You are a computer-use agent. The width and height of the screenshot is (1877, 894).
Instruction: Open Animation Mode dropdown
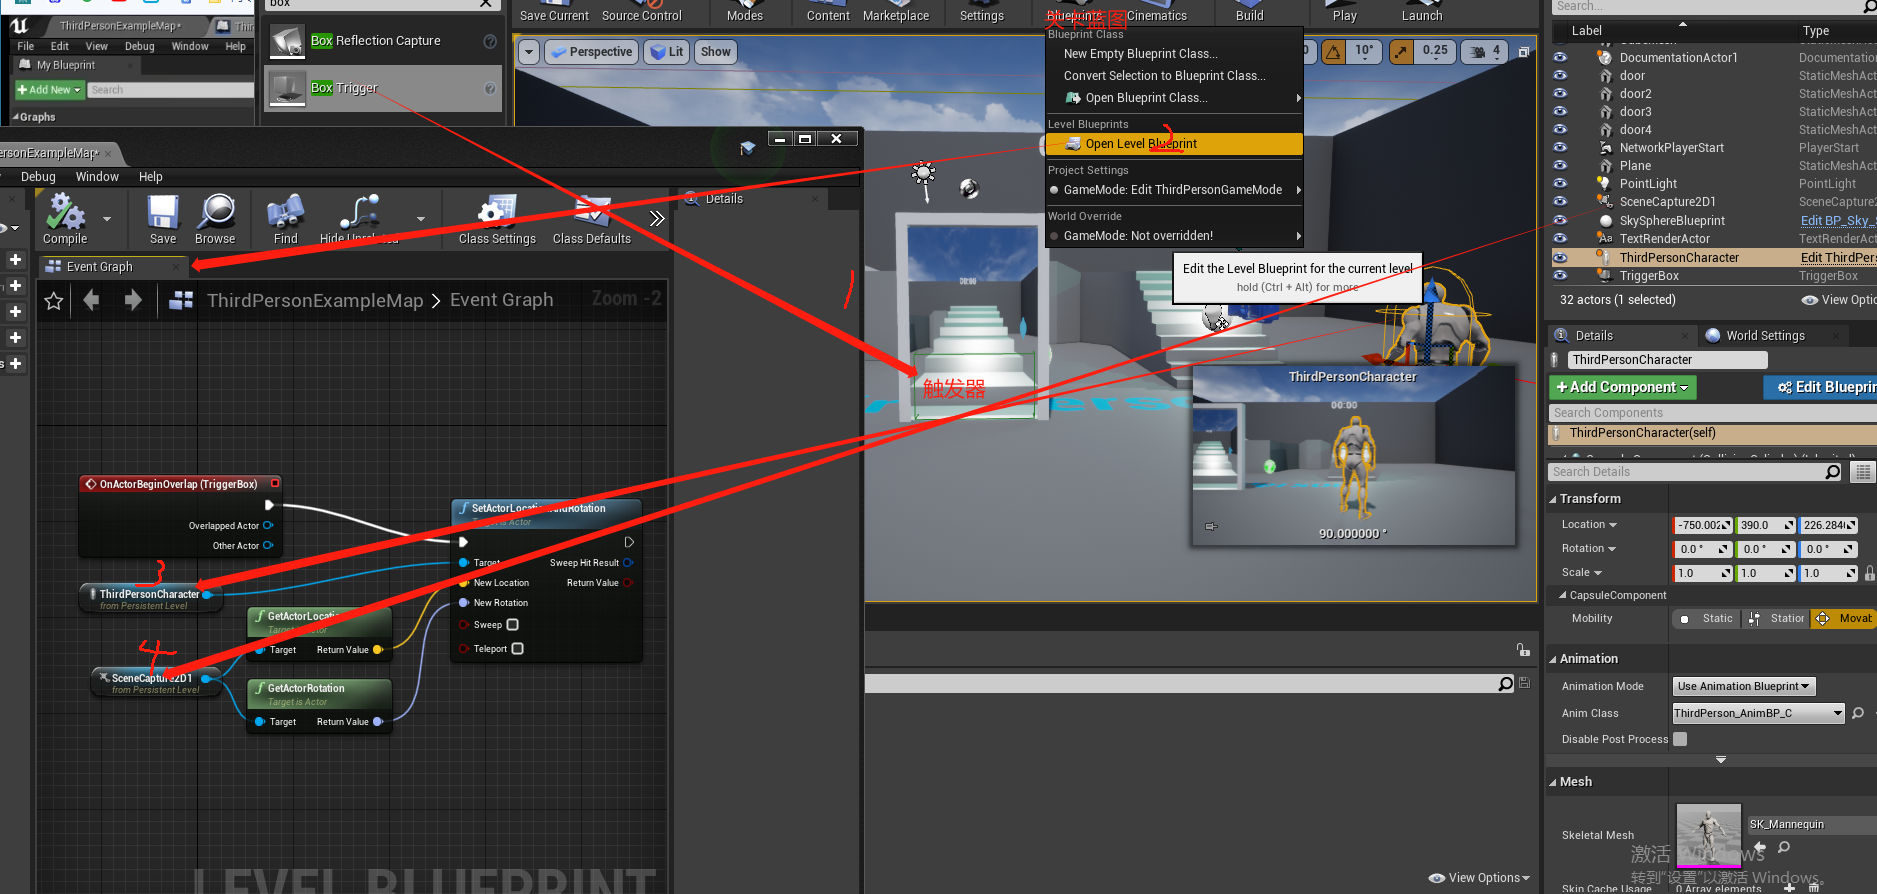point(1744,686)
